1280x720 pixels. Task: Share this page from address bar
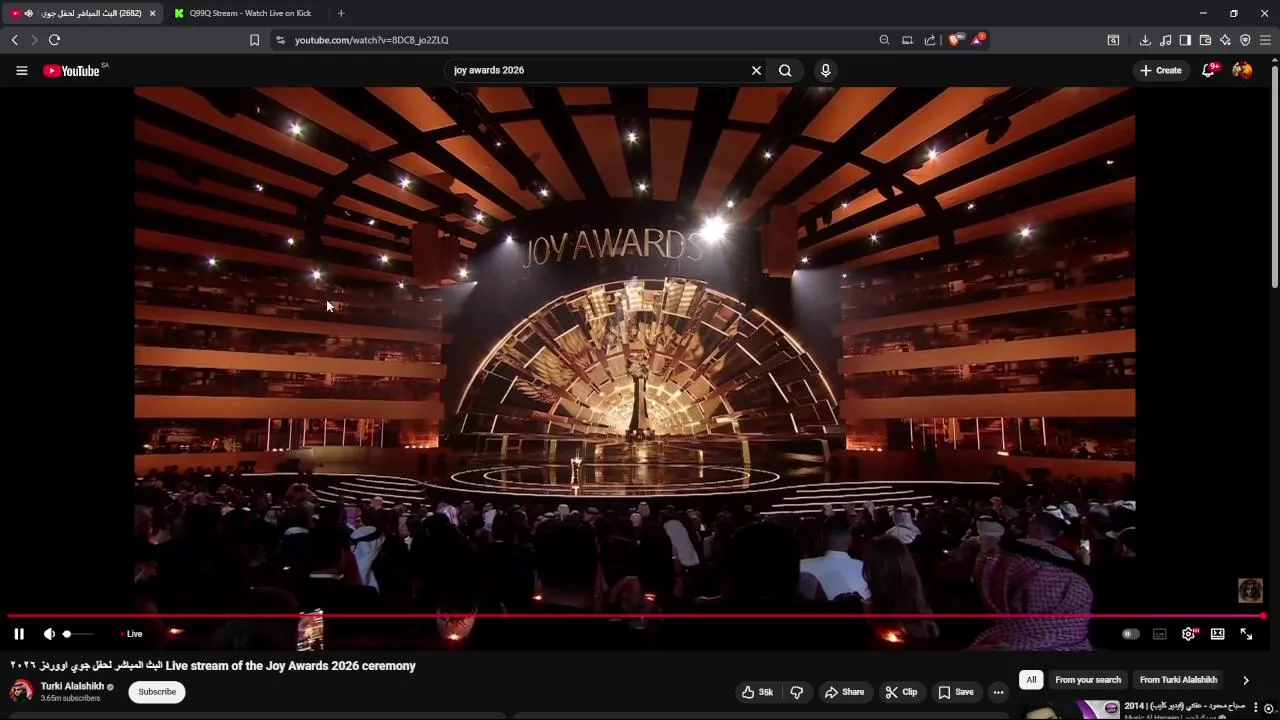pyautogui.click(x=930, y=40)
